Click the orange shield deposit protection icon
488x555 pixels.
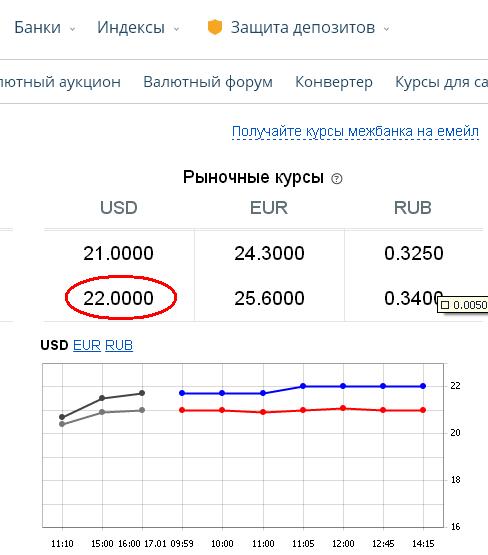point(214,27)
